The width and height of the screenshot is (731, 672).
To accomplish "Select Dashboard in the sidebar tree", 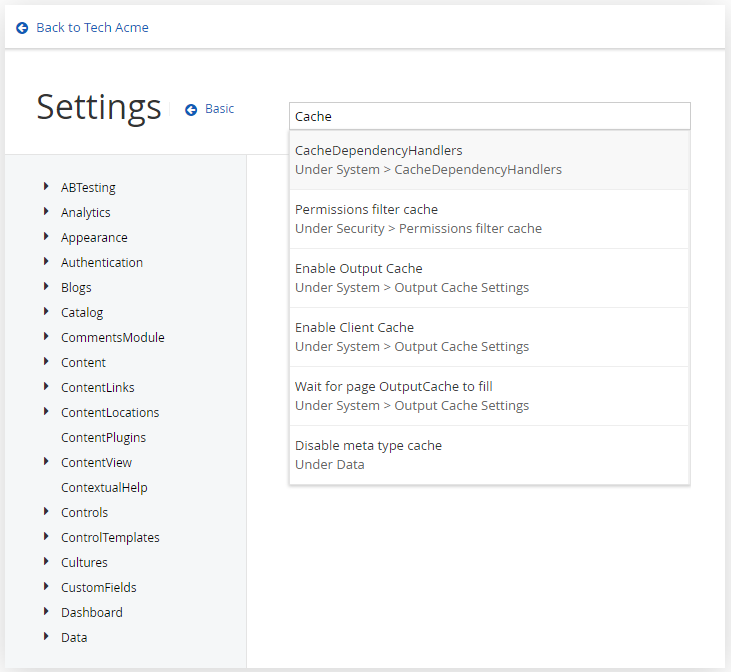I will [x=91, y=613].
